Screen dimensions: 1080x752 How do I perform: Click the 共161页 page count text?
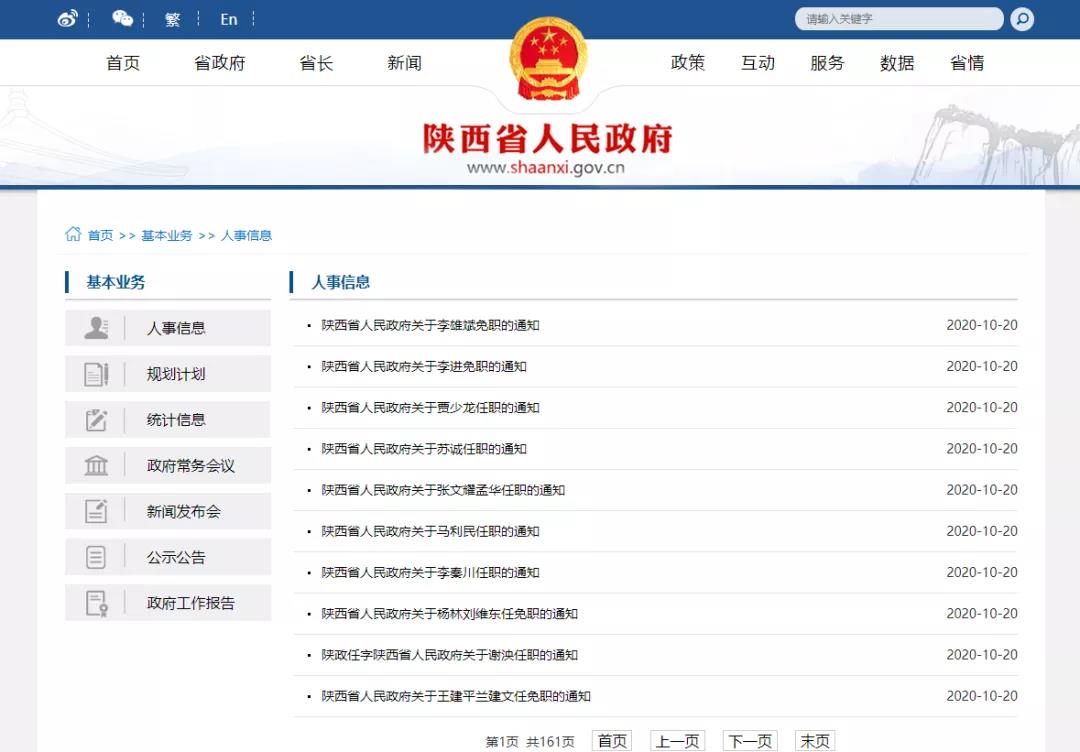click(550, 742)
